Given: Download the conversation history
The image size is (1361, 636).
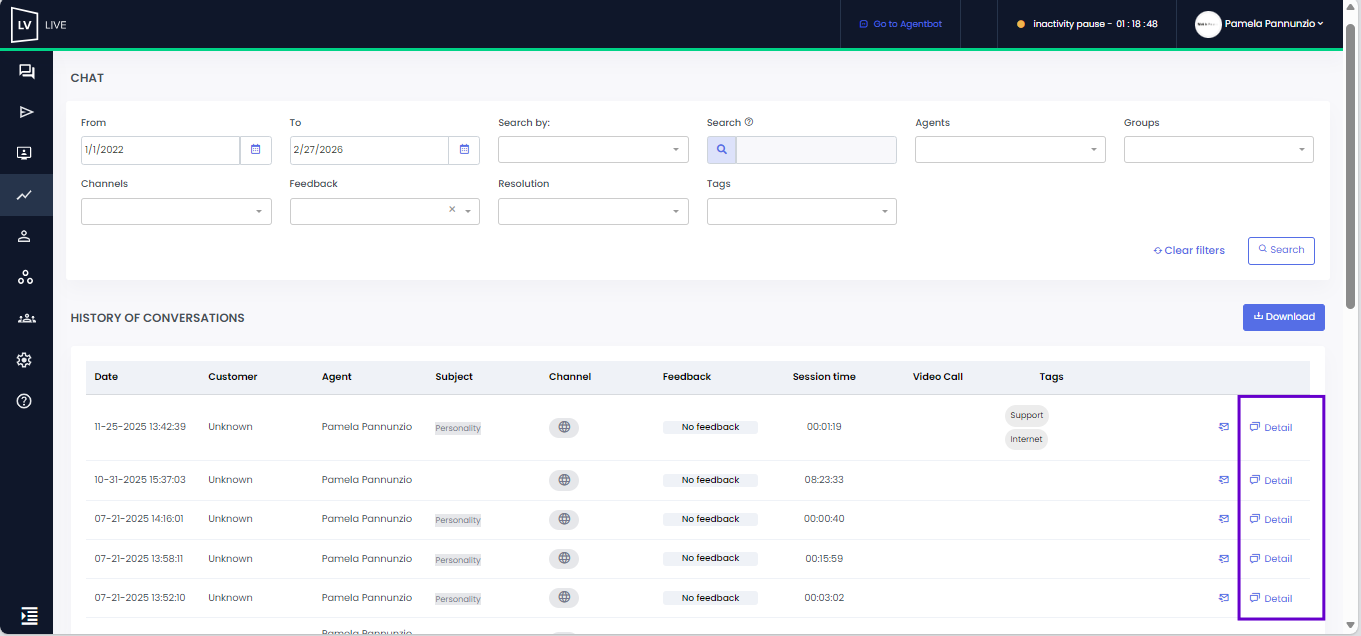Looking at the screenshot, I should (x=1284, y=317).
